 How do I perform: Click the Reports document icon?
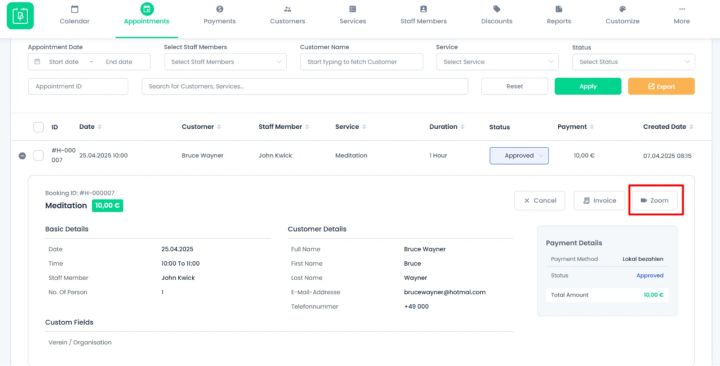(559, 9)
